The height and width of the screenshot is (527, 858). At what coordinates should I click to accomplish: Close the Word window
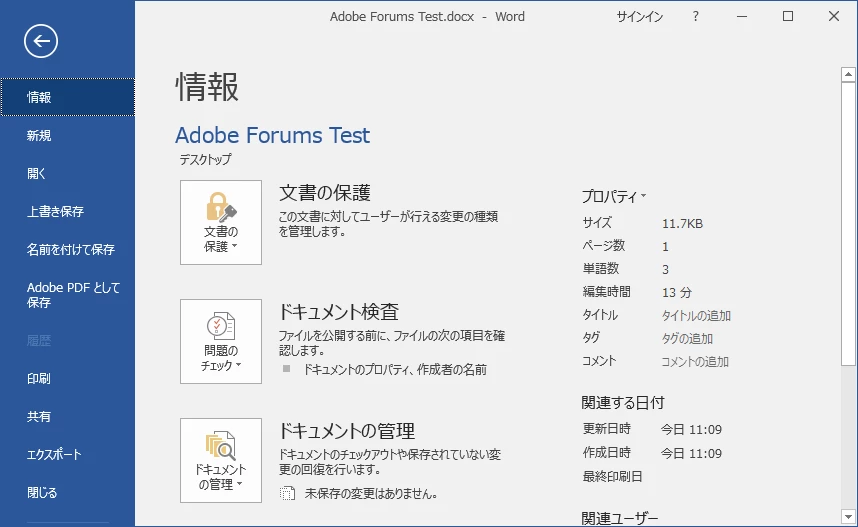834,16
